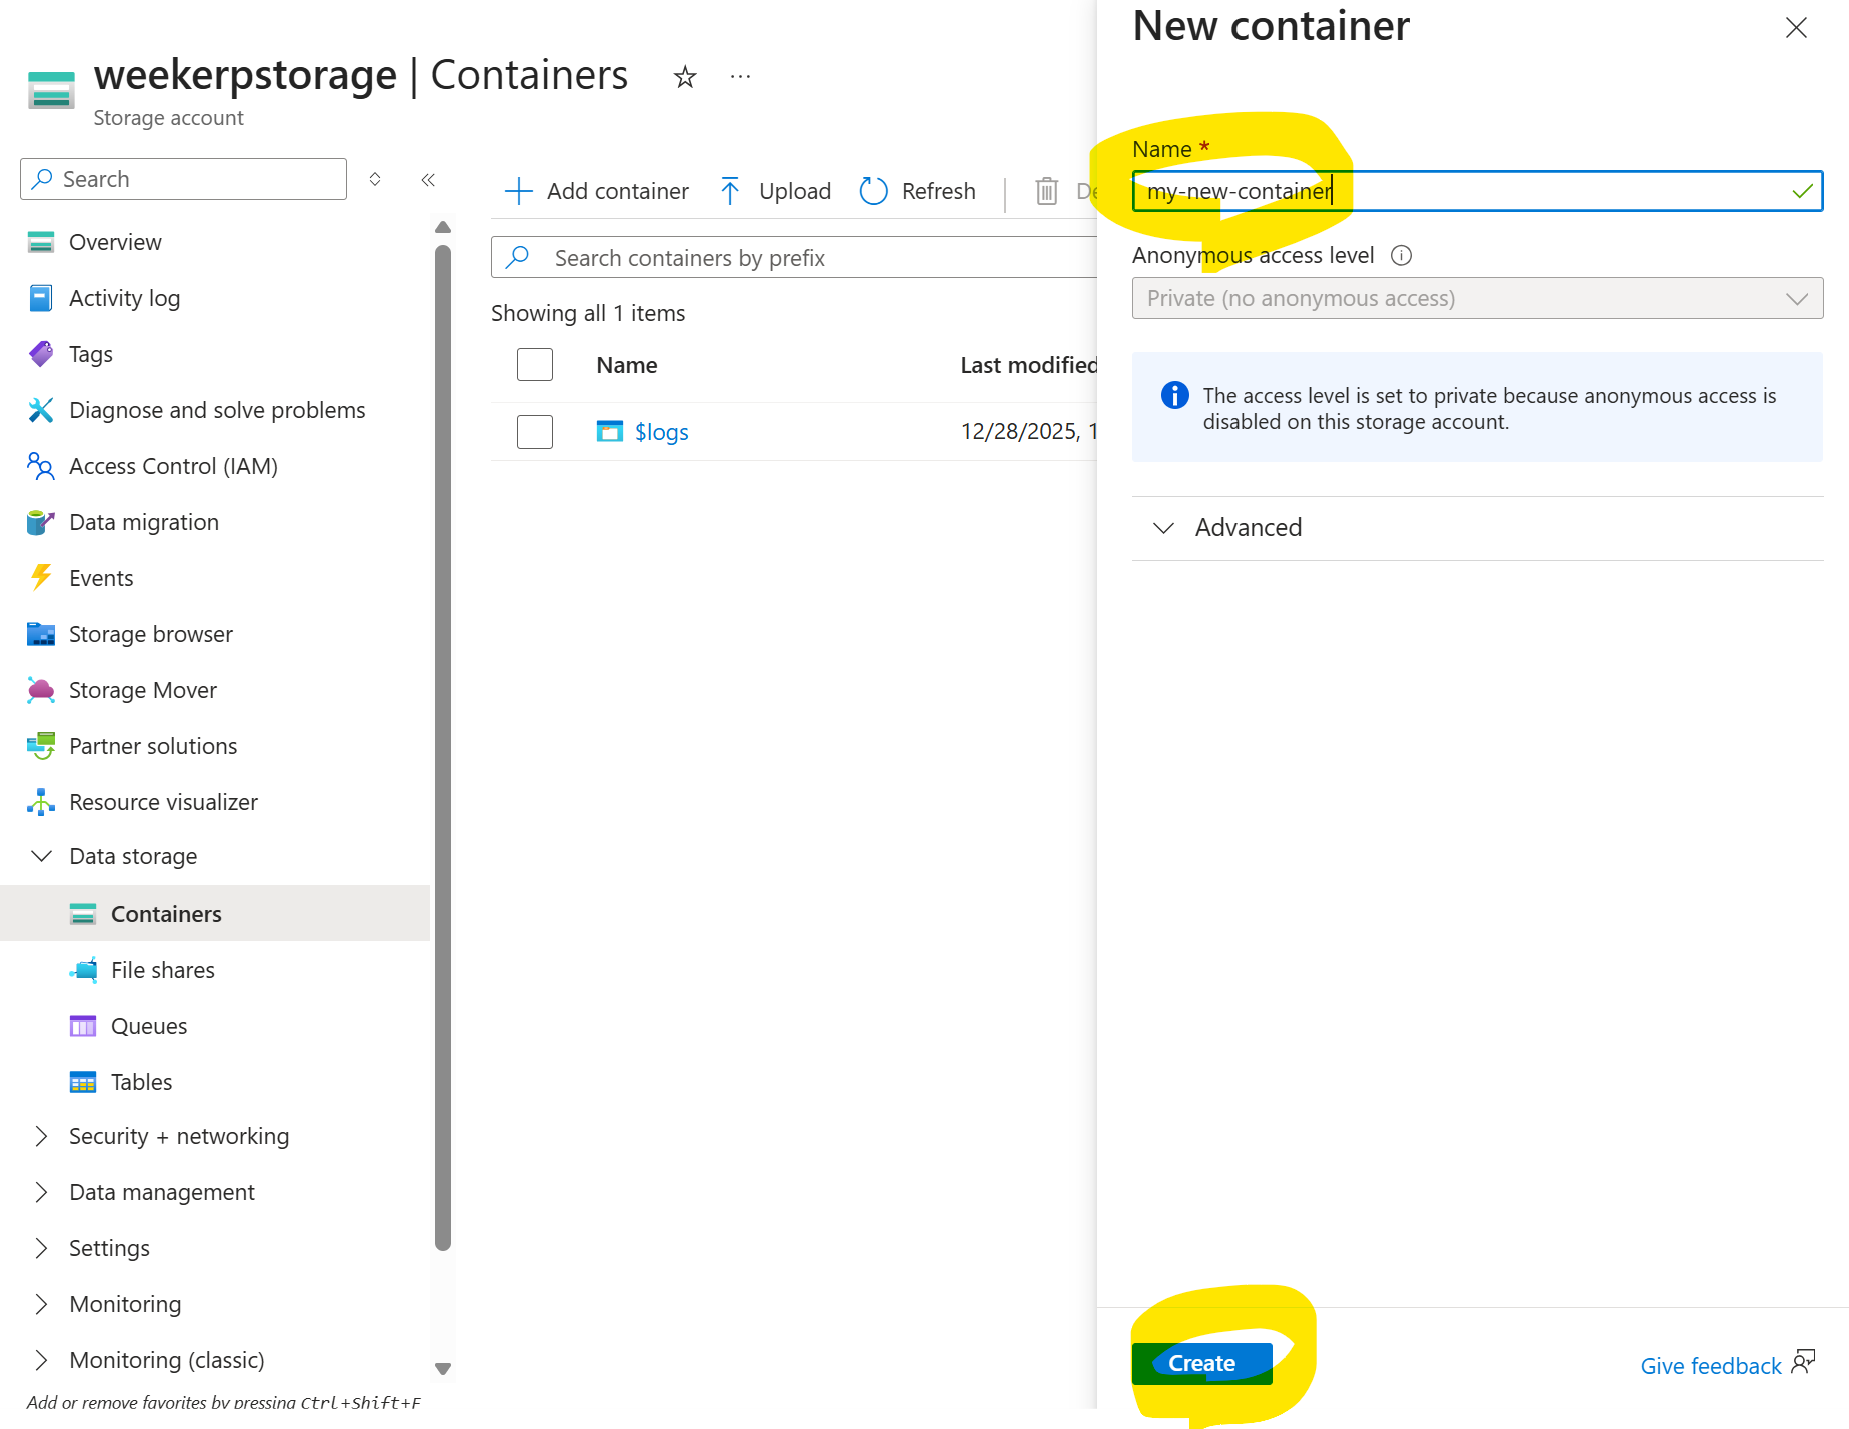Screen dimensions: 1849x1429
Task: Expand the Security + networking group
Action: tap(178, 1136)
